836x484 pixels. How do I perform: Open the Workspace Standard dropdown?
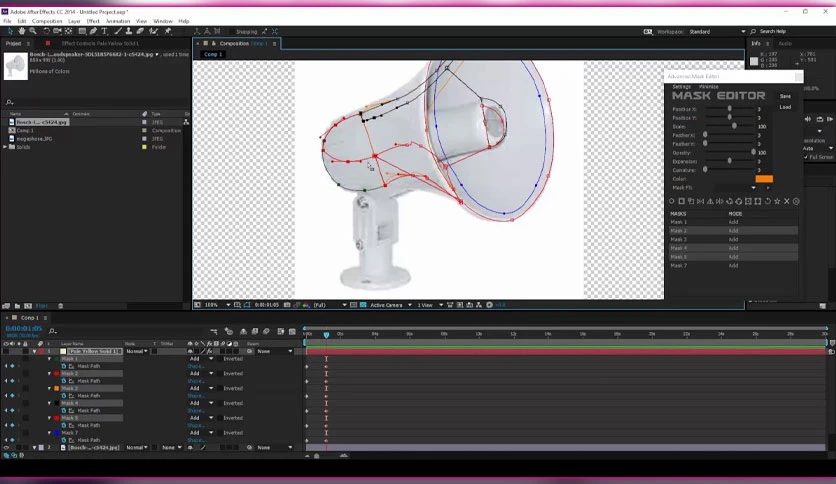tap(717, 31)
